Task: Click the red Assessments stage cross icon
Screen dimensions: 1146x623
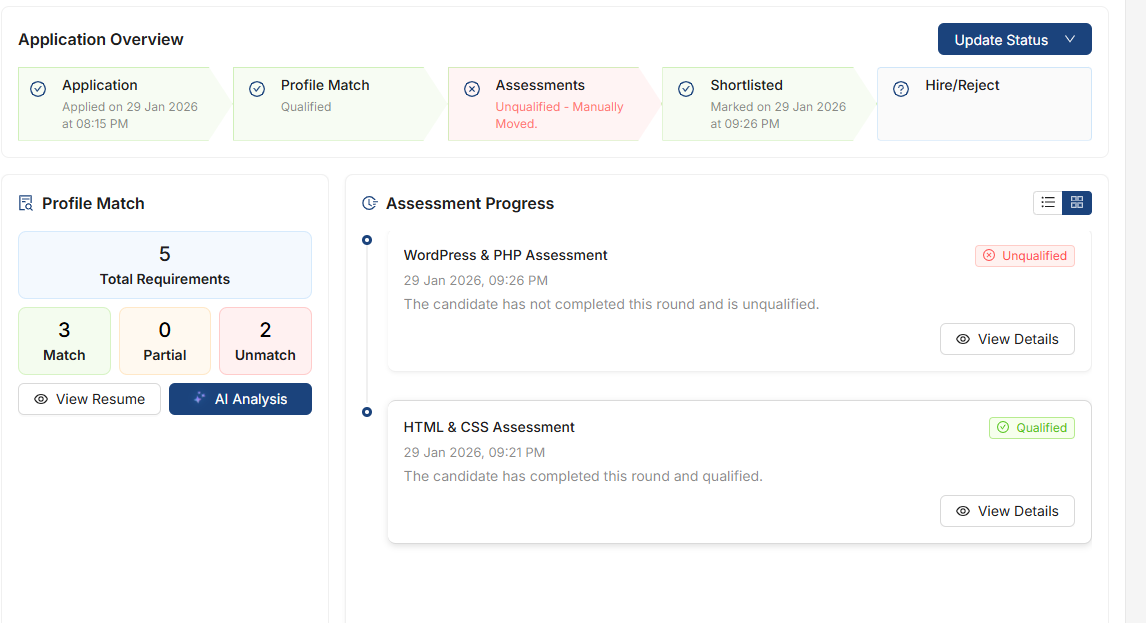Action: (x=471, y=89)
